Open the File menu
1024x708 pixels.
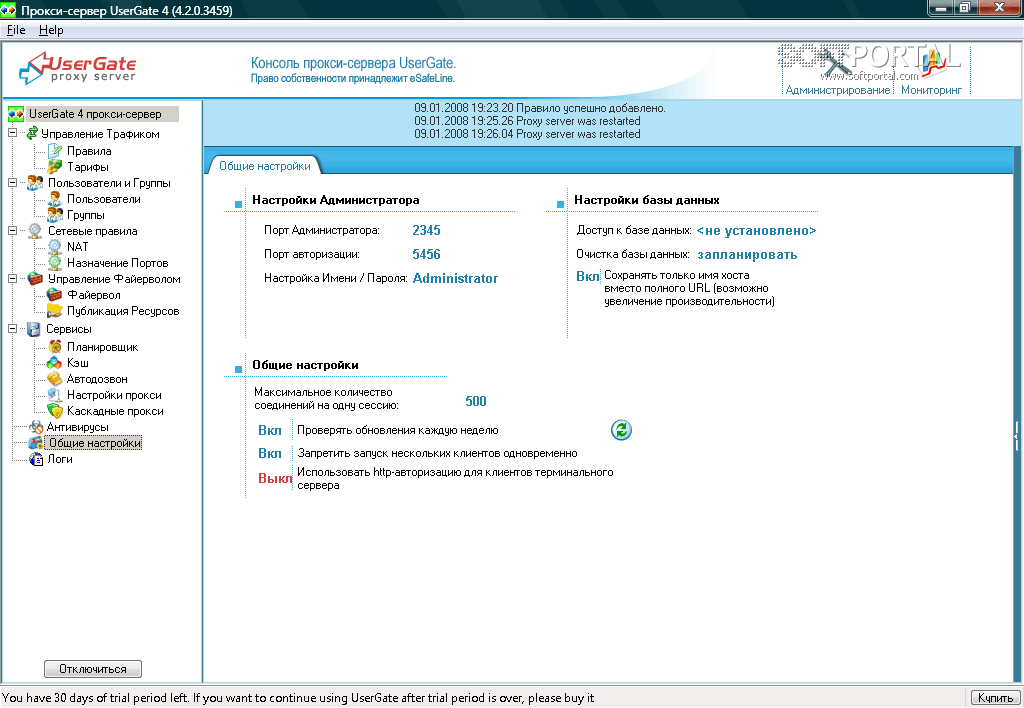(16, 30)
